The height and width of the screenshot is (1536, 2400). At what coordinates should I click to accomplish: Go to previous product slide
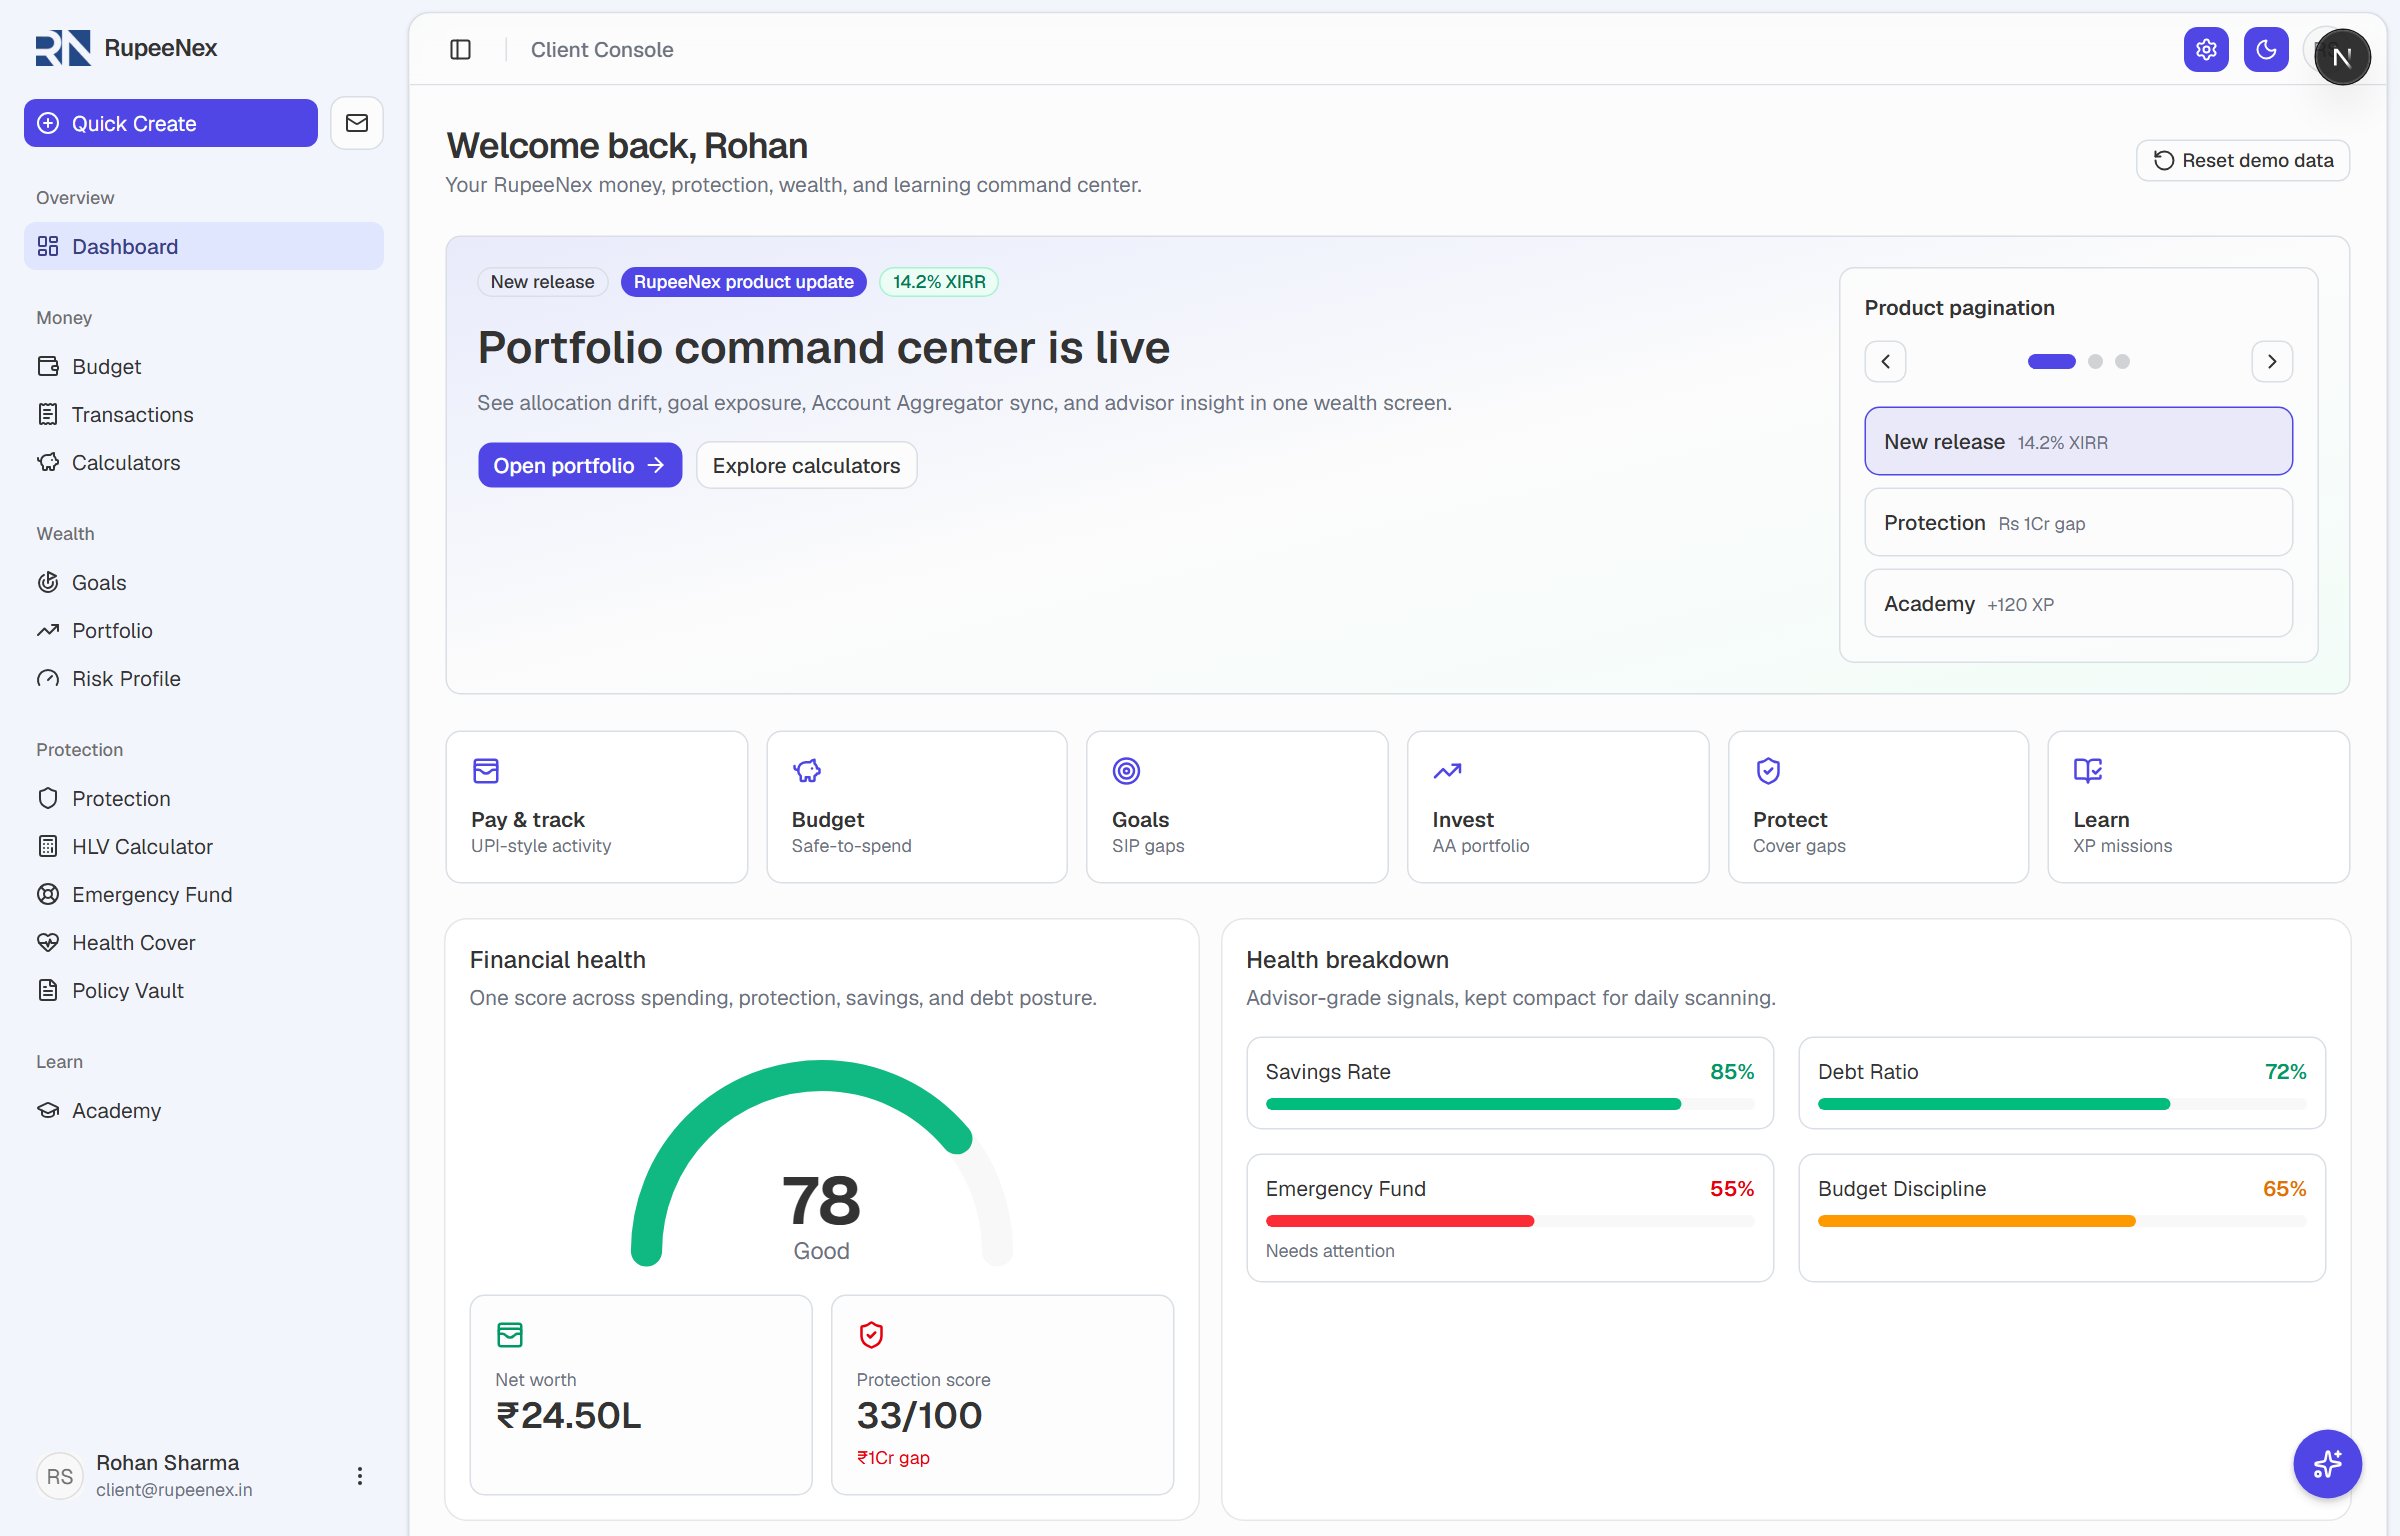click(1886, 362)
